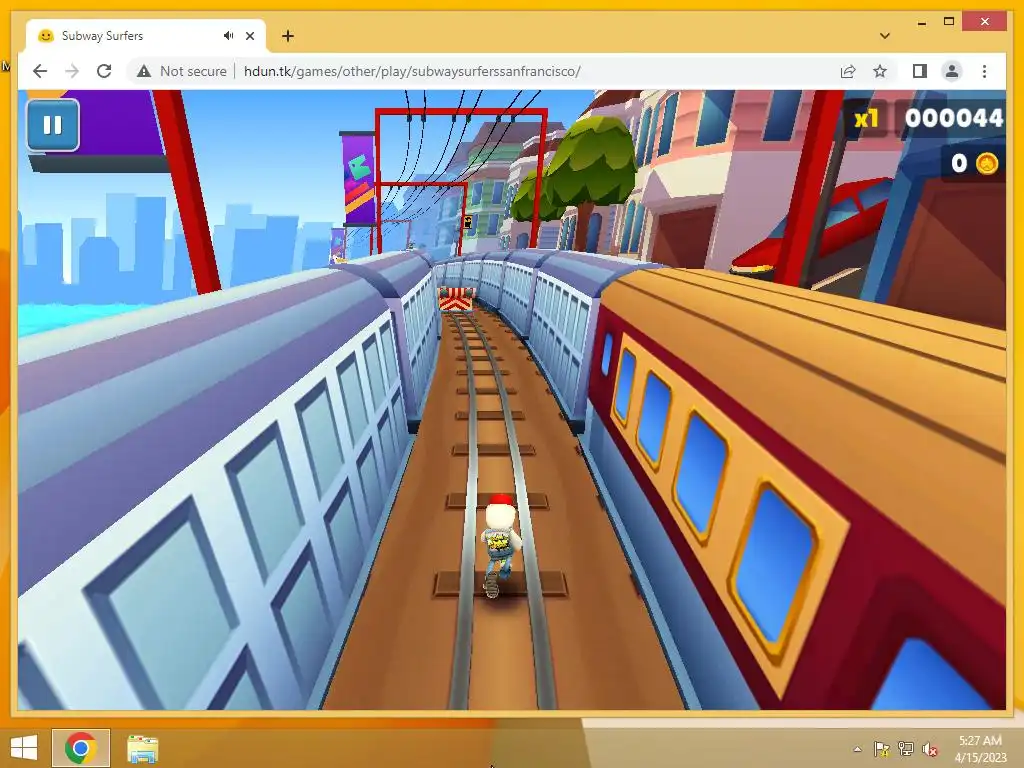
Task: Open the Action Center flag icon
Action: [881, 749]
